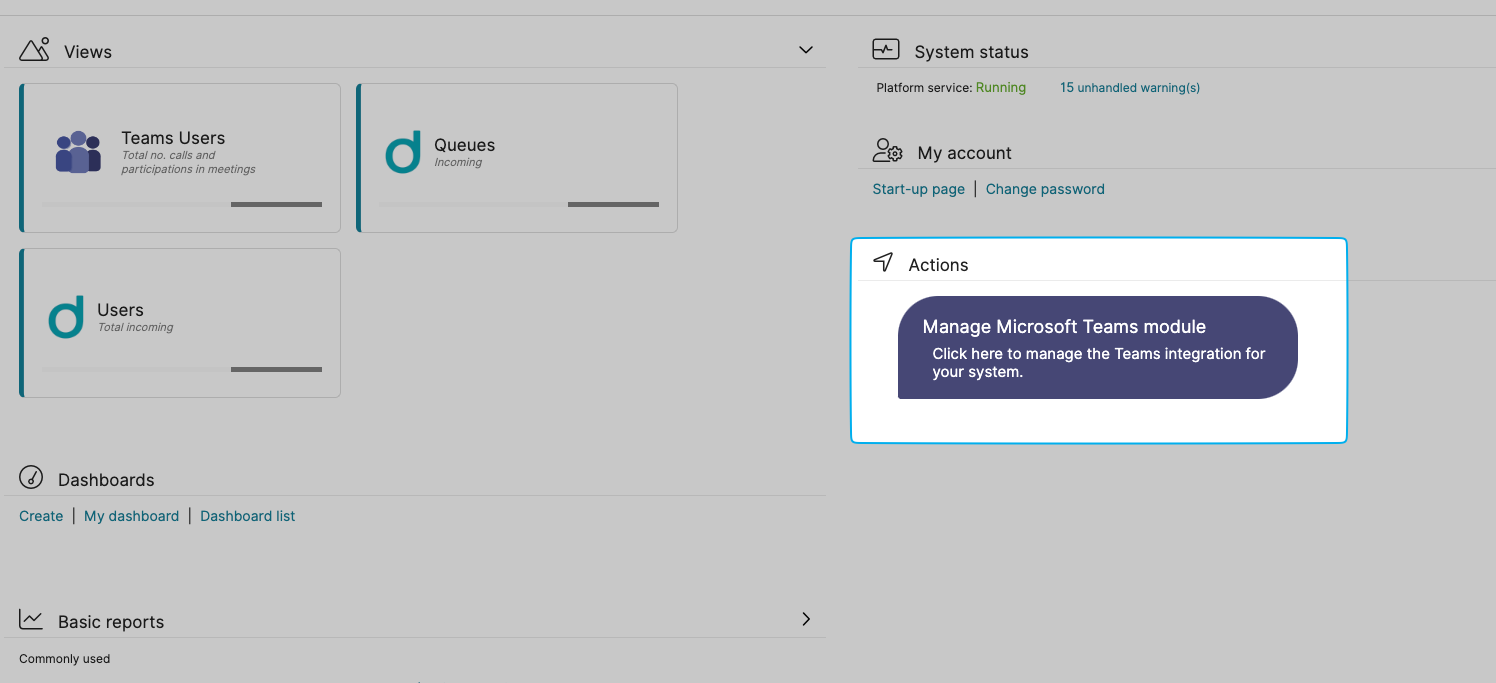The image size is (1496, 683).
Task: Collapse the Views section chevron
Action: pyautogui.click(x=806, y=50)
